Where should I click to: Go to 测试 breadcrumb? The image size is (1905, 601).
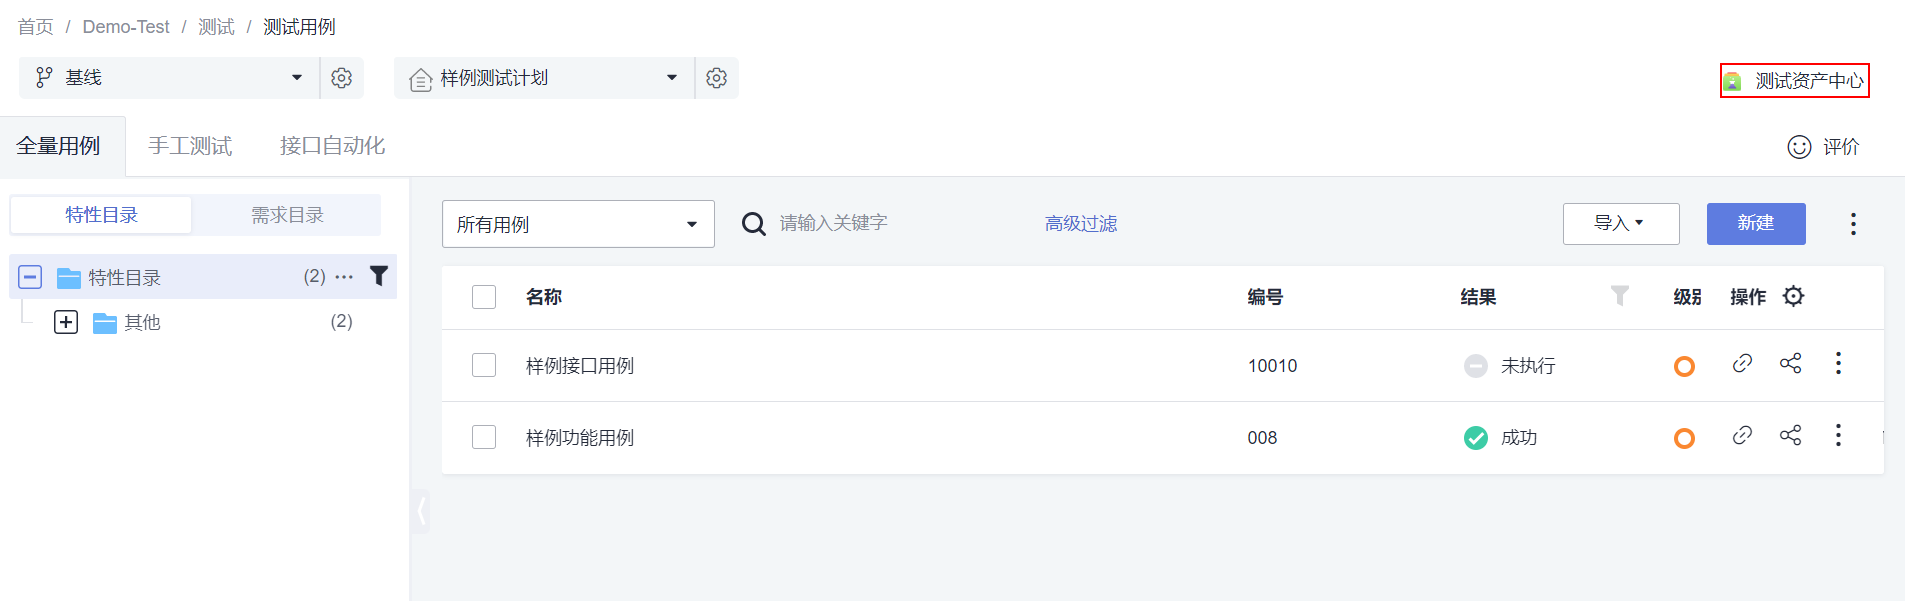coord(216,27)
